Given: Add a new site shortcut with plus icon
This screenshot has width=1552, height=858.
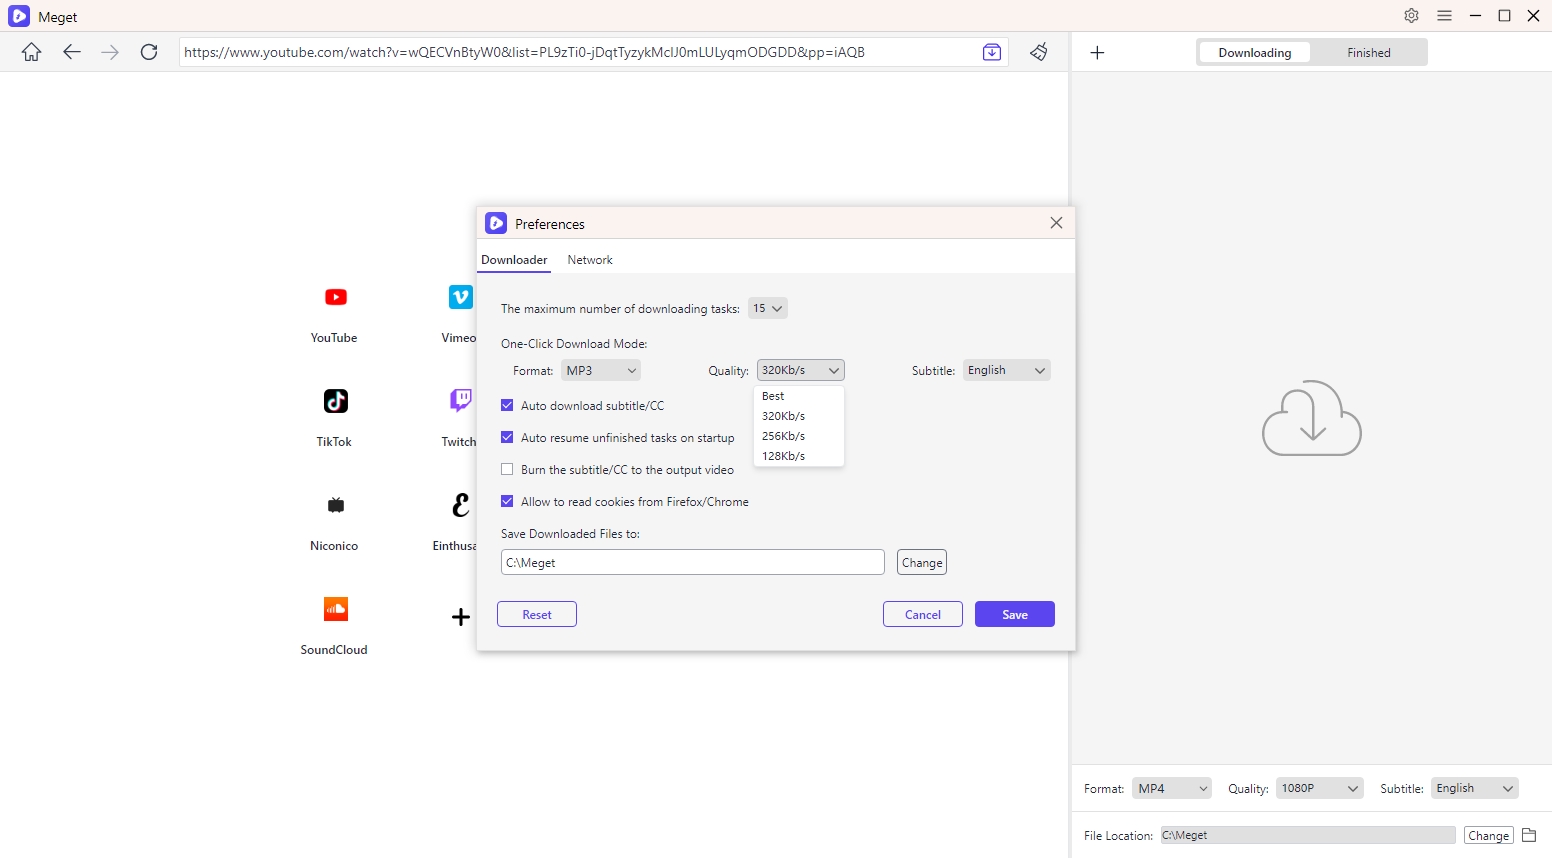Looking at the screenshot, I should pos(460,617).
